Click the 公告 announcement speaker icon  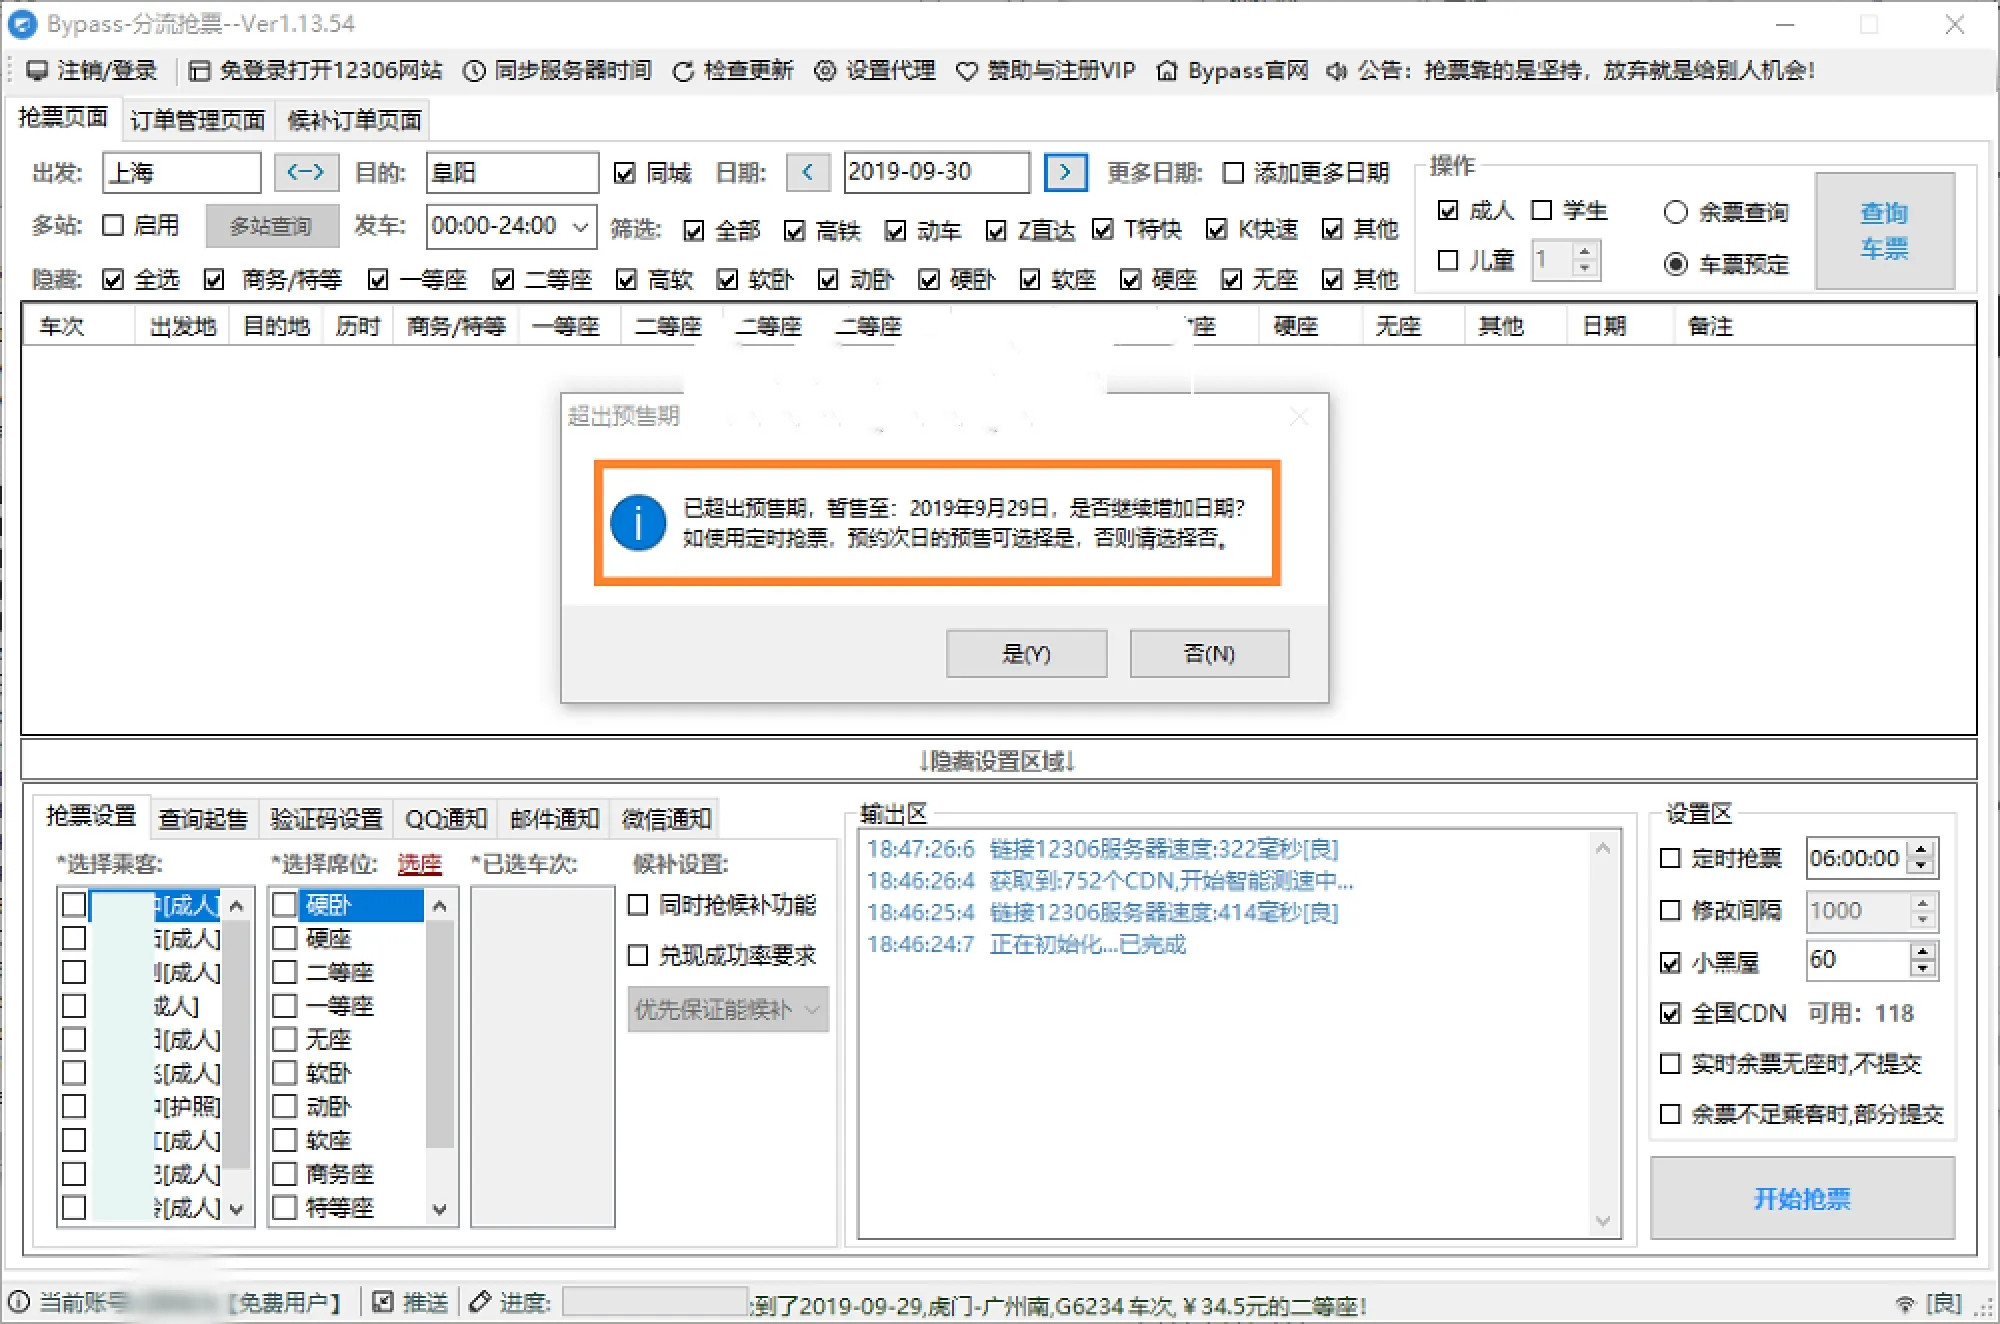(x=1335, y=70)
